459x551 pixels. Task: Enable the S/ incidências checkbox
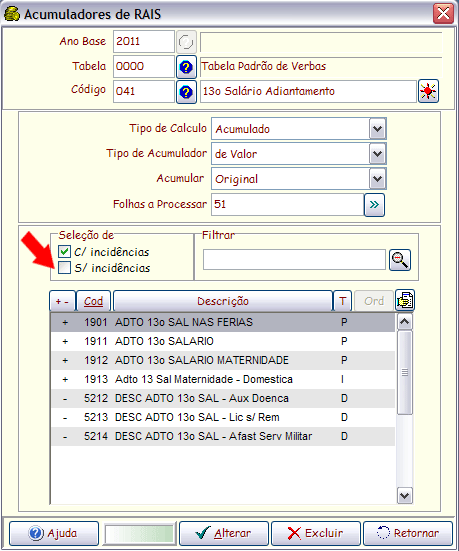(x=64, y=268)
